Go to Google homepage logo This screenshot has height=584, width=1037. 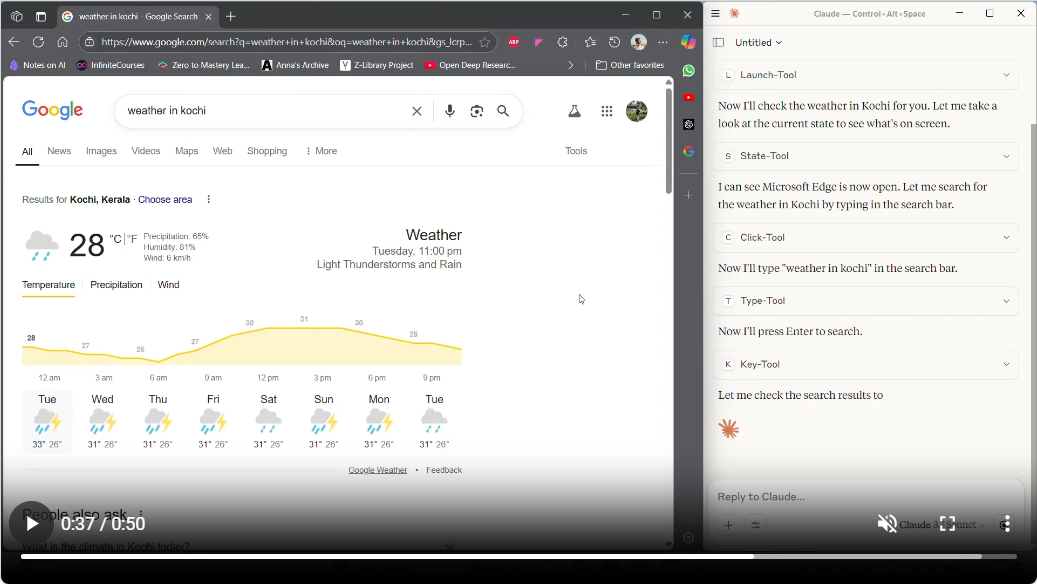52,110
